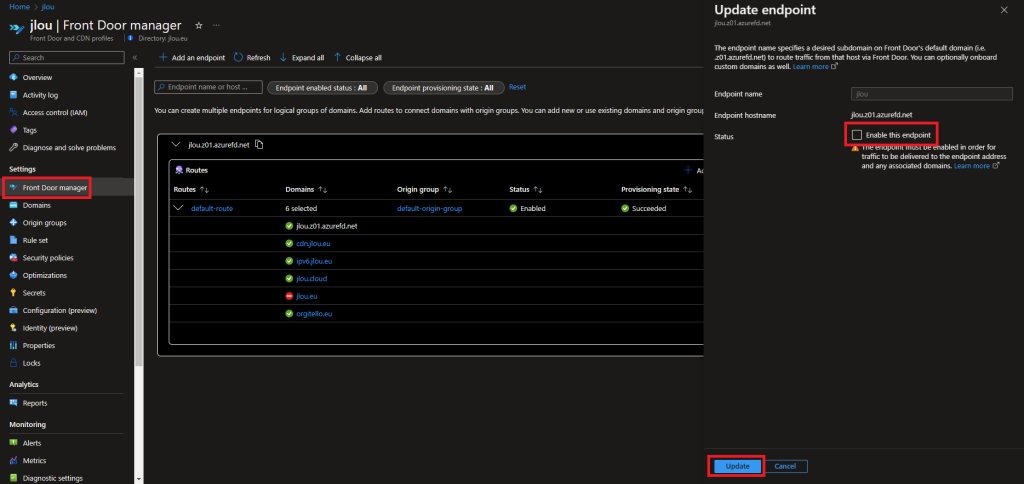The height and width of the screenshot is (484, 1024).
Task: Click the Properties icon
Action: point(14,345)
